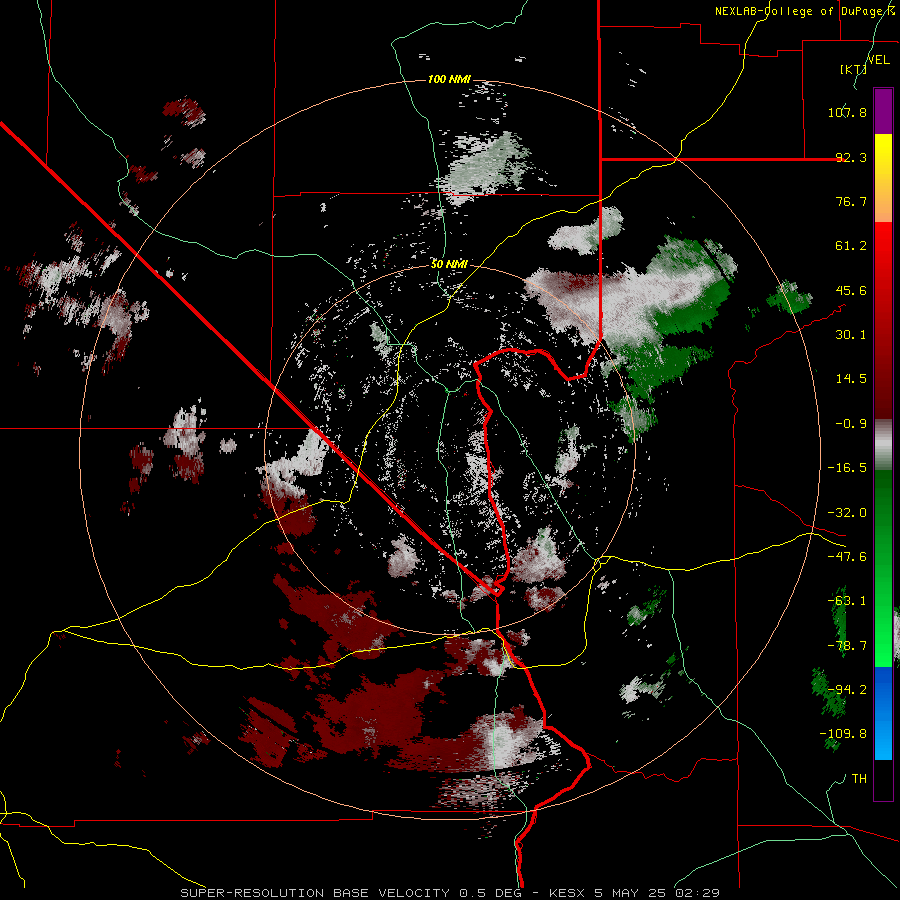Screen dimensions: 900x900
Task: Click the blue segment of the color scale
Action: coord(883,713)
